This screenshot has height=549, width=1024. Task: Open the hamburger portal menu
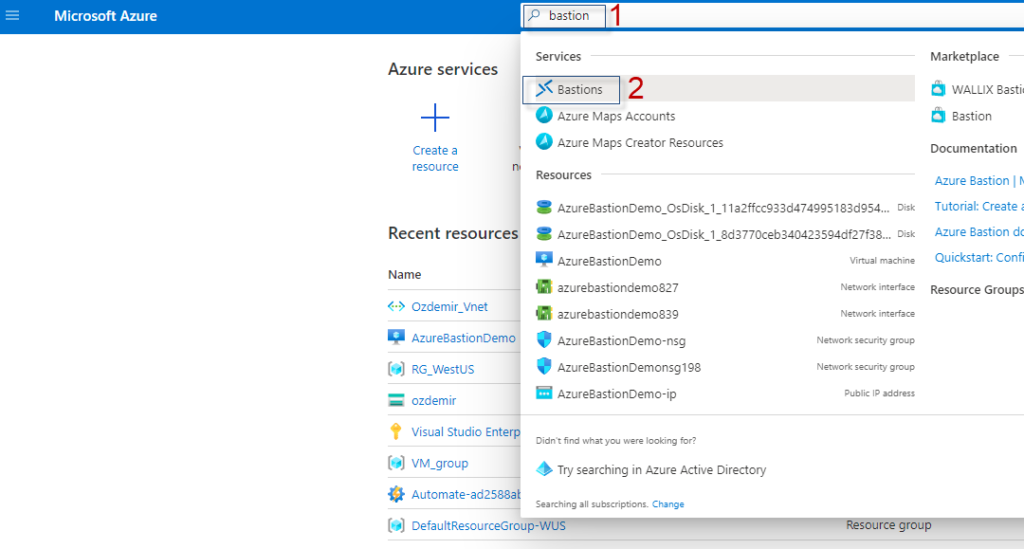coord(12,15)
